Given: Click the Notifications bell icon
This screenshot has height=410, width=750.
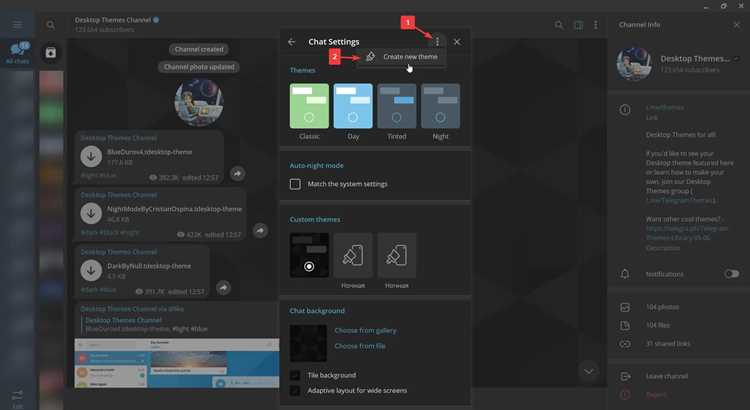Looking at the screenshot, I should 625,274.
